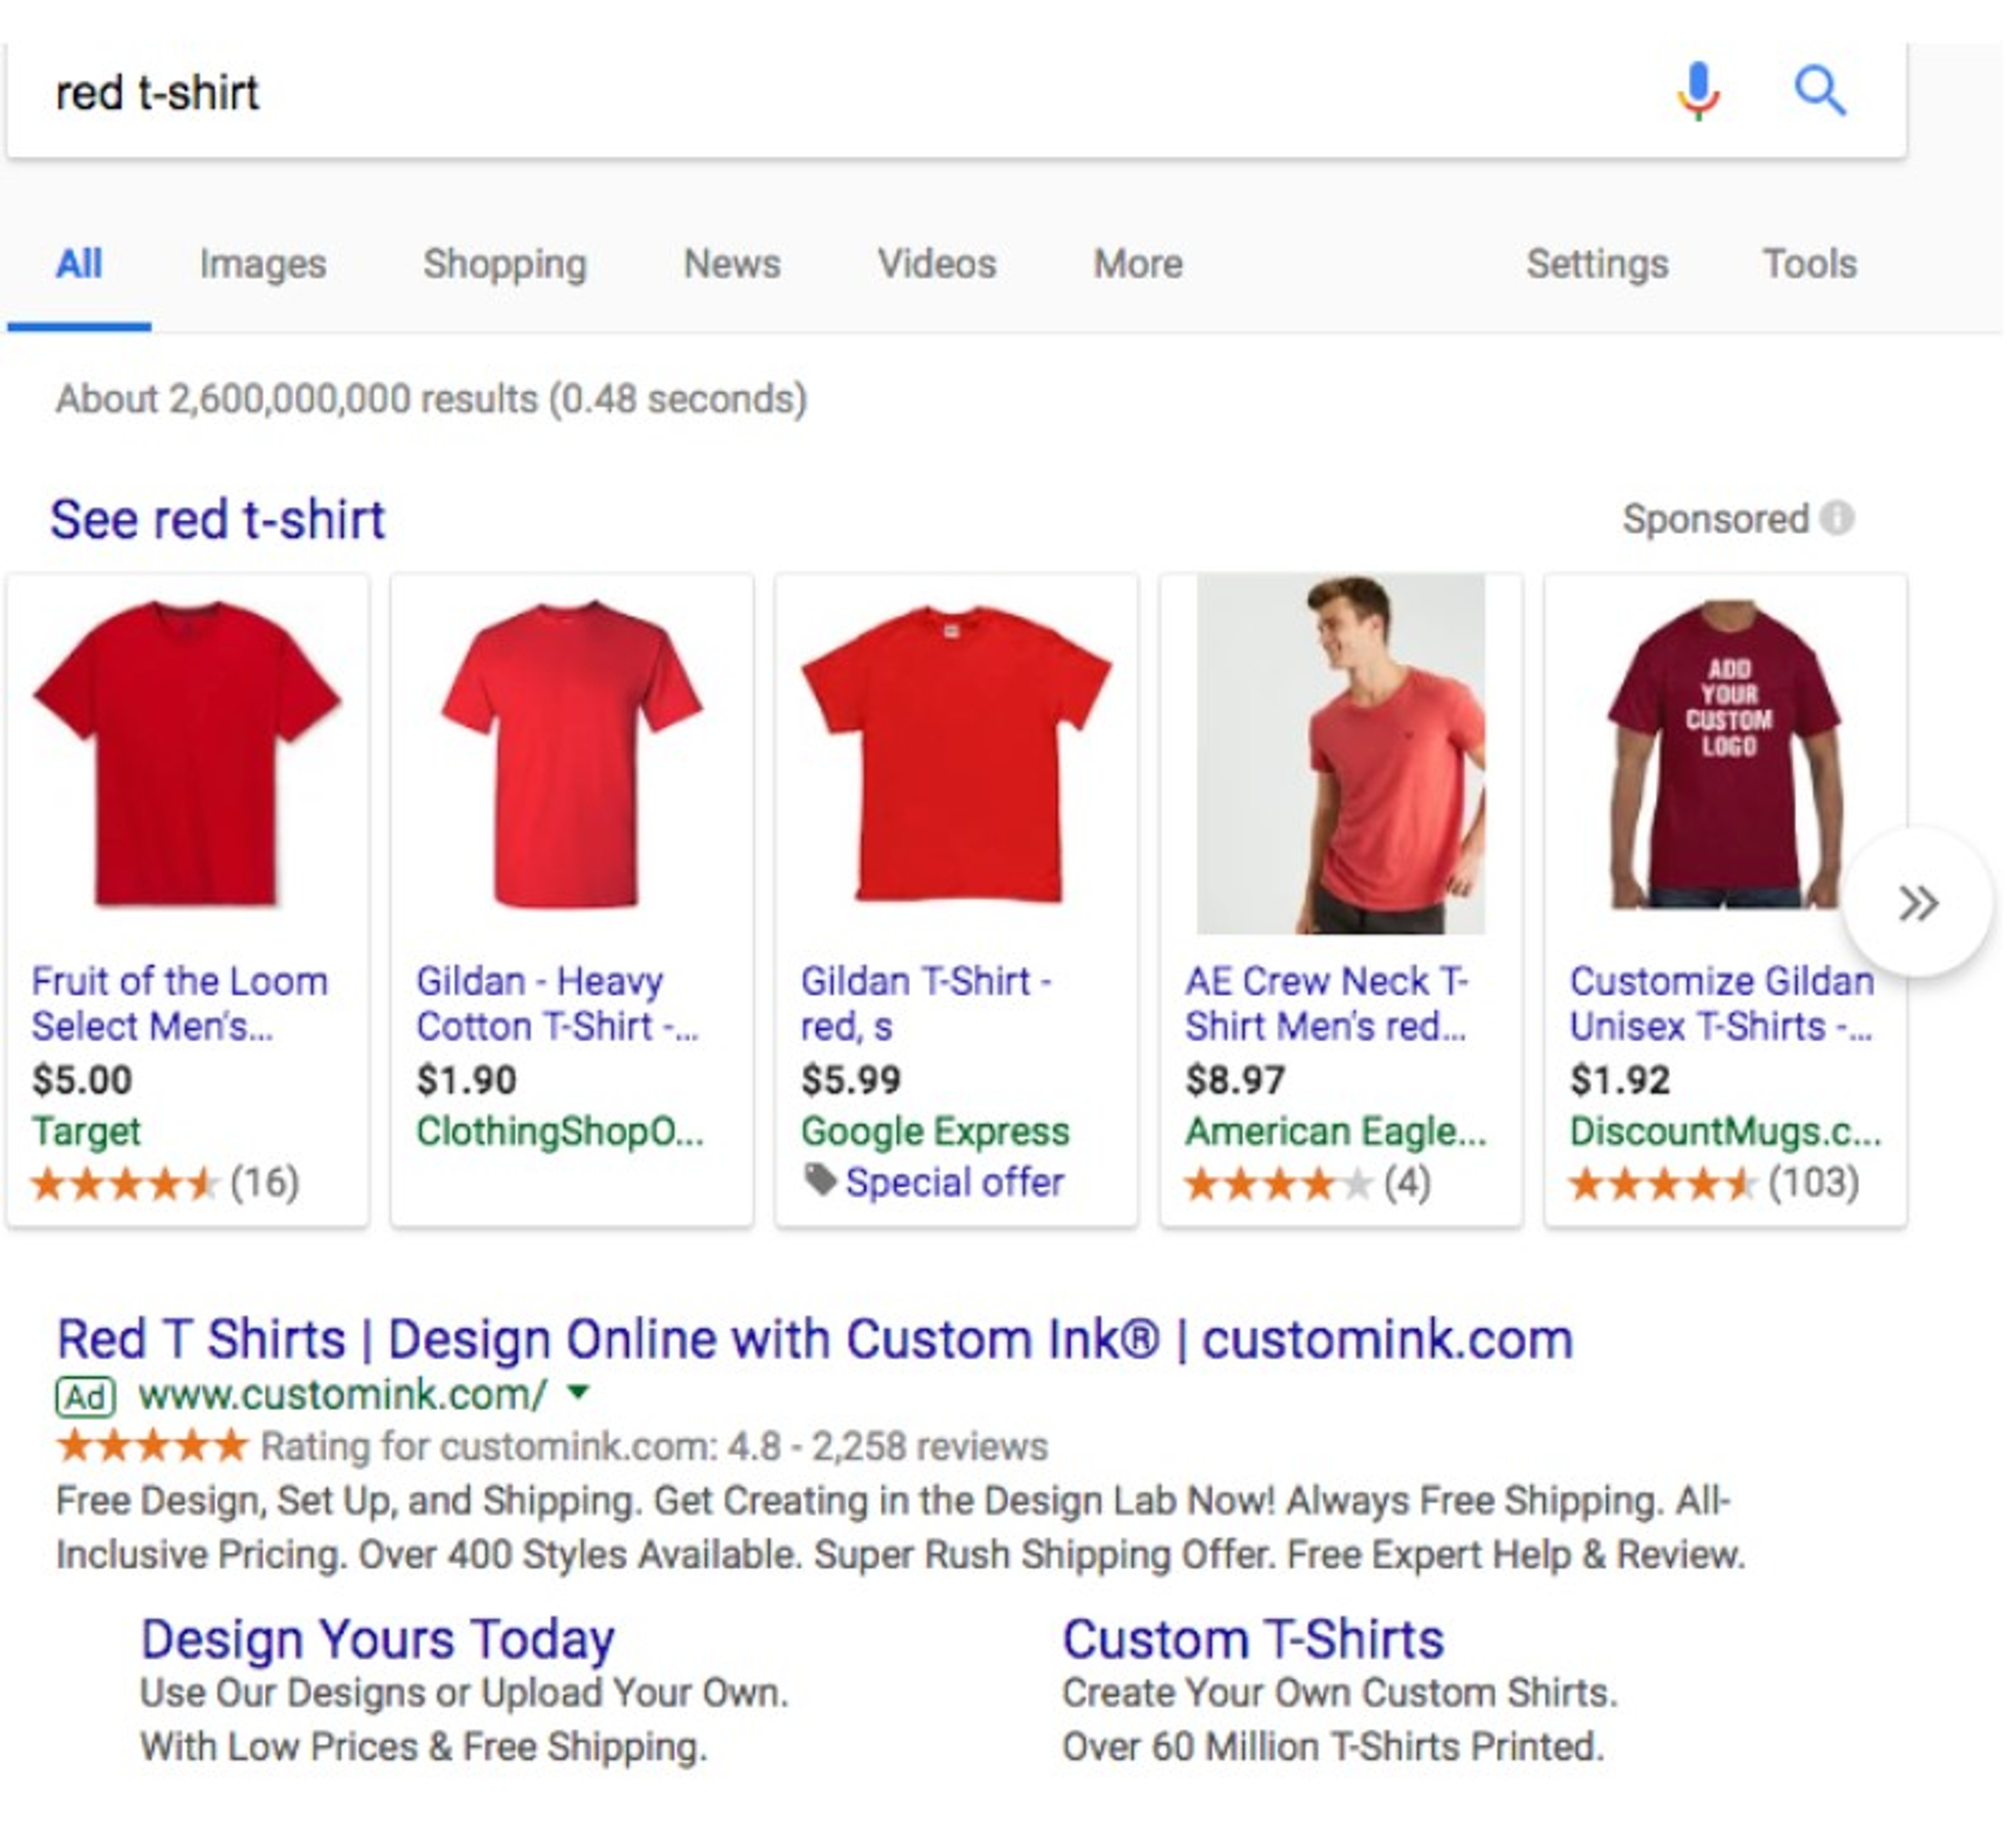Switch to the Shopping tab
2007x1848 pixels.
(x=504, y=264)
